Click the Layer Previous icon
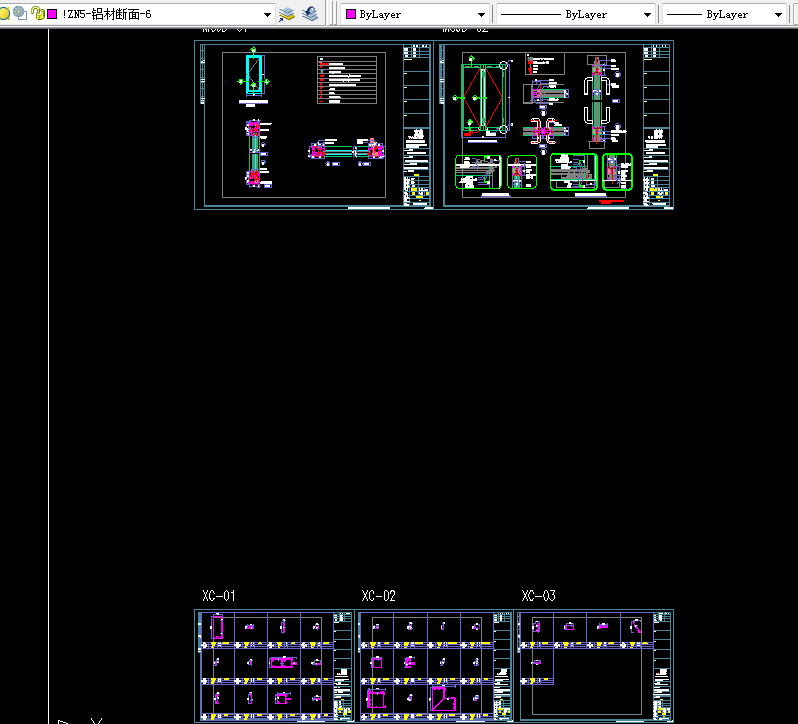Viewport: 798px width, 724px height. [310, 14]
